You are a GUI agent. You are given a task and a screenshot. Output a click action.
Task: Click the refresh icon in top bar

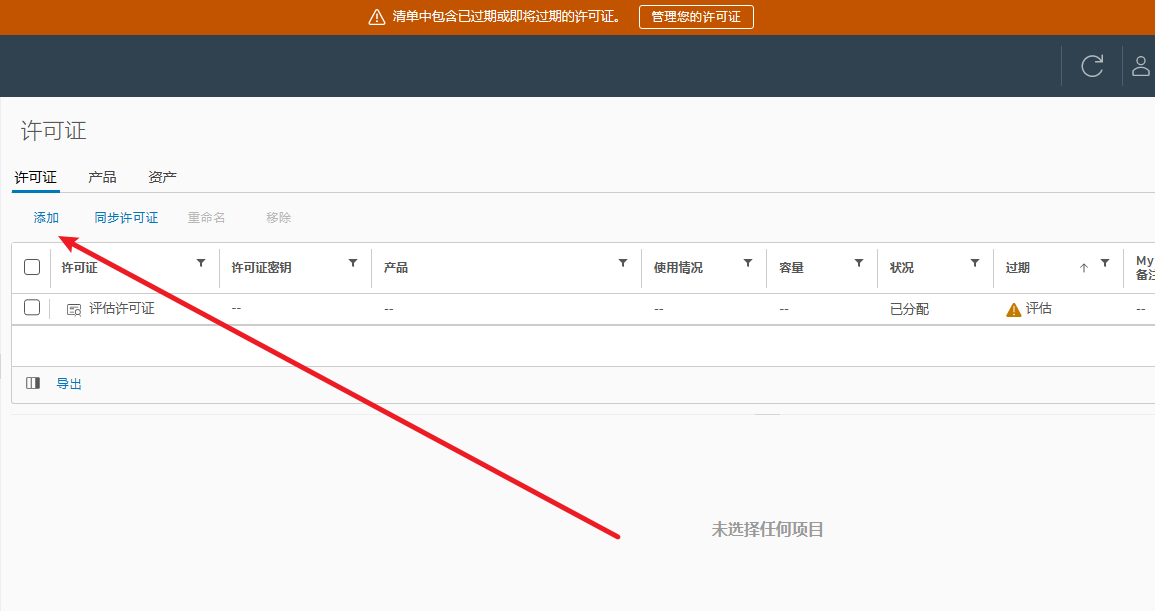pyautogui.click(x=1092, y=66)
